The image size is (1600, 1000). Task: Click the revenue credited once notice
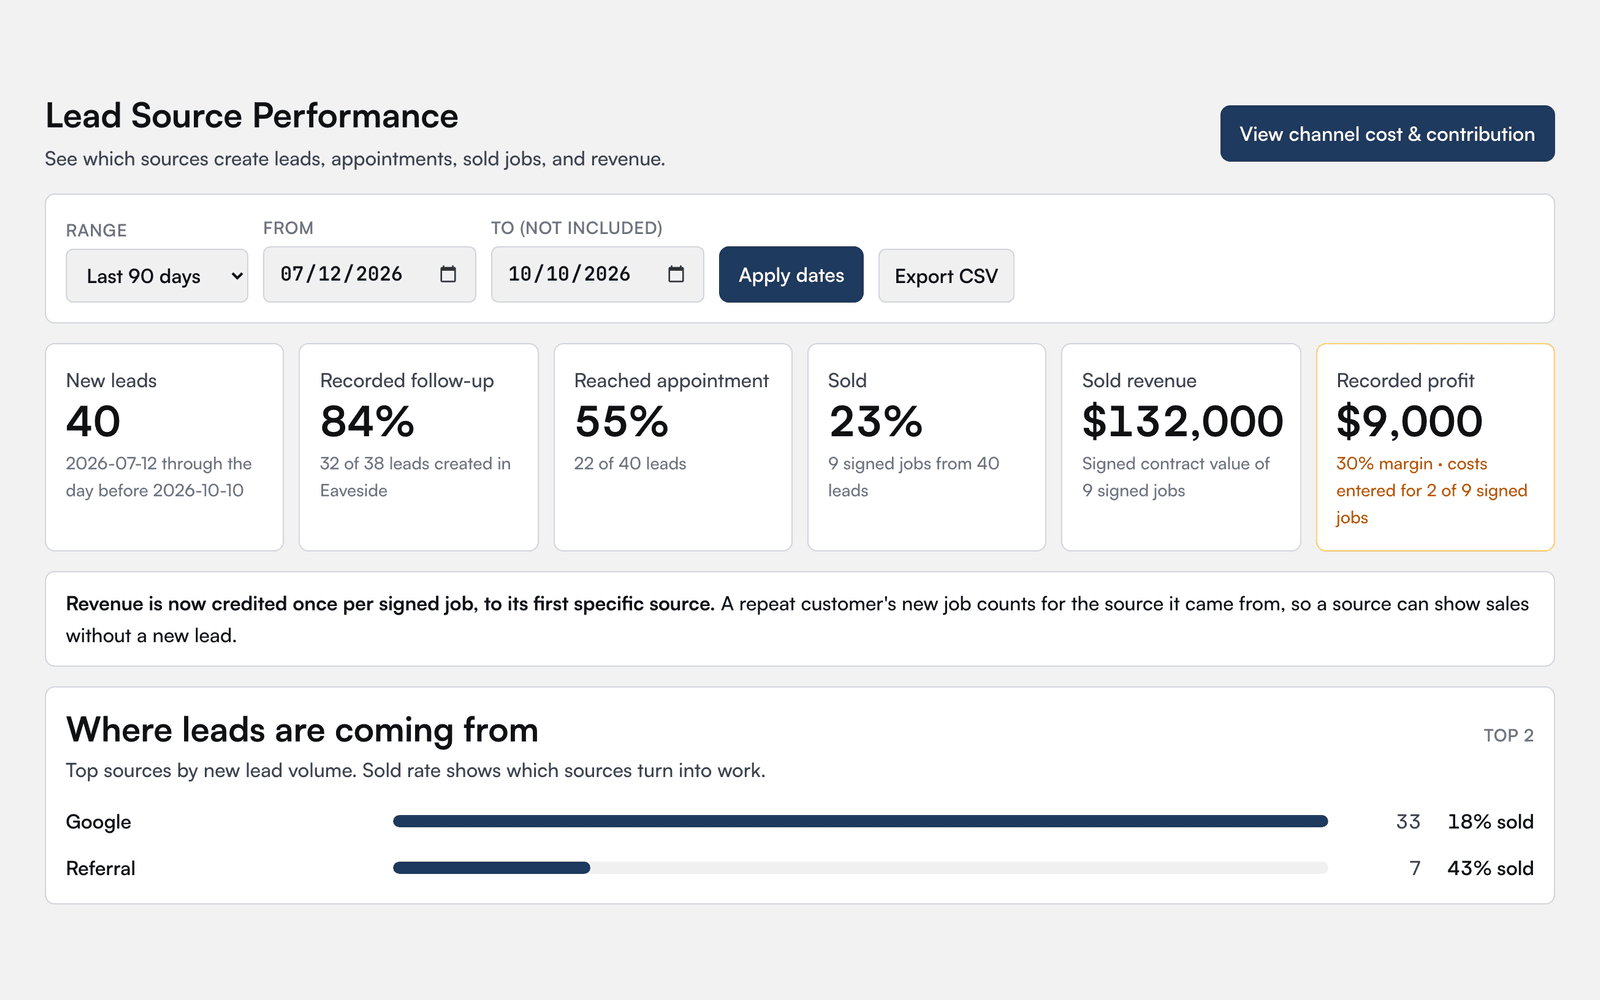800,619
